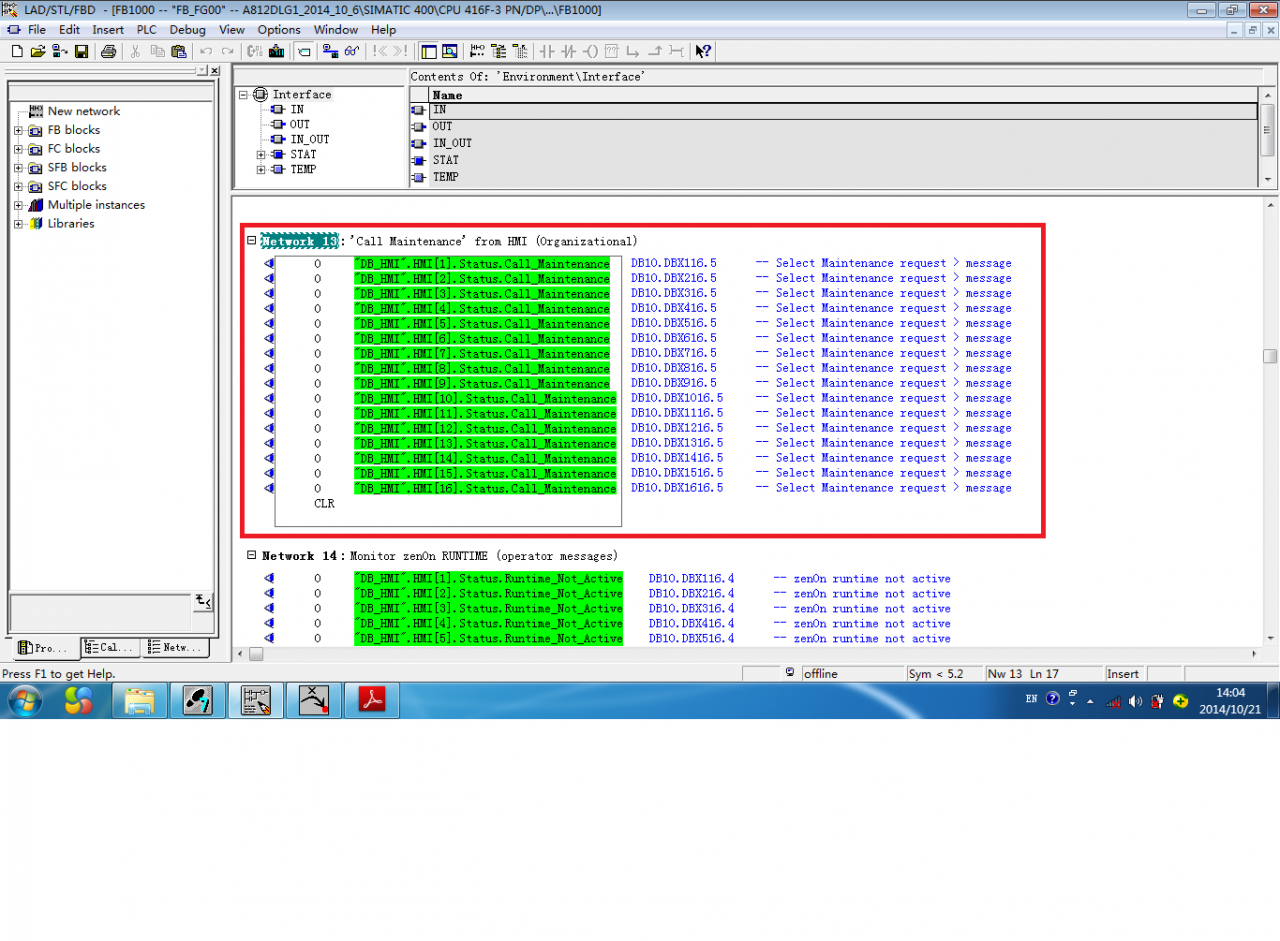1280x941 pixels.
Task: Select the OUT row in interface table
Action: (834, 127)
